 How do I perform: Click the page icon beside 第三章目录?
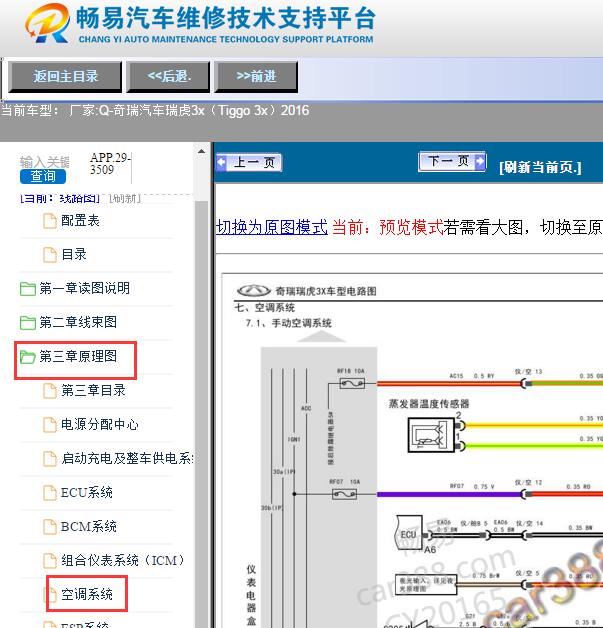click(50, 391)
